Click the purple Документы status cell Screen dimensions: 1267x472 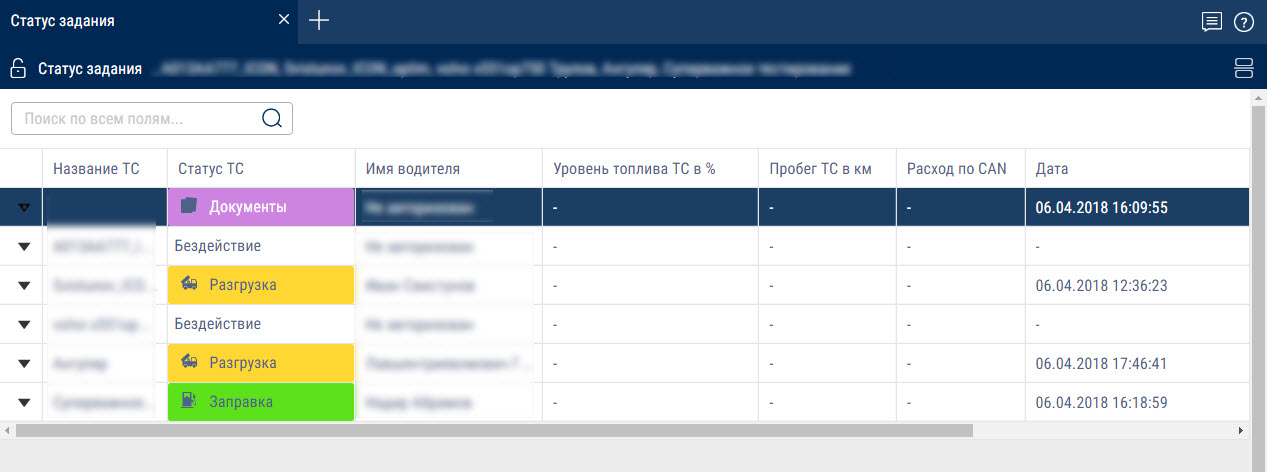point(261,207)
